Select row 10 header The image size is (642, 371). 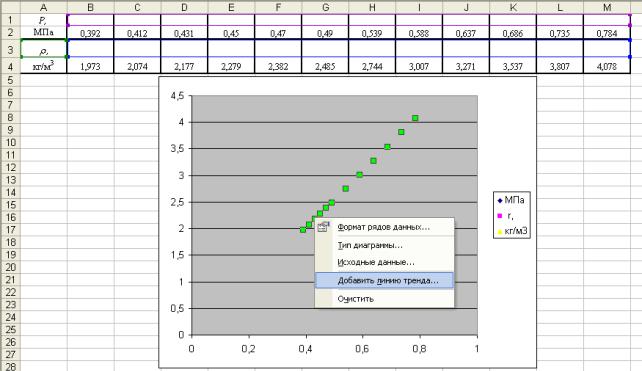click(x=10, y=143)
